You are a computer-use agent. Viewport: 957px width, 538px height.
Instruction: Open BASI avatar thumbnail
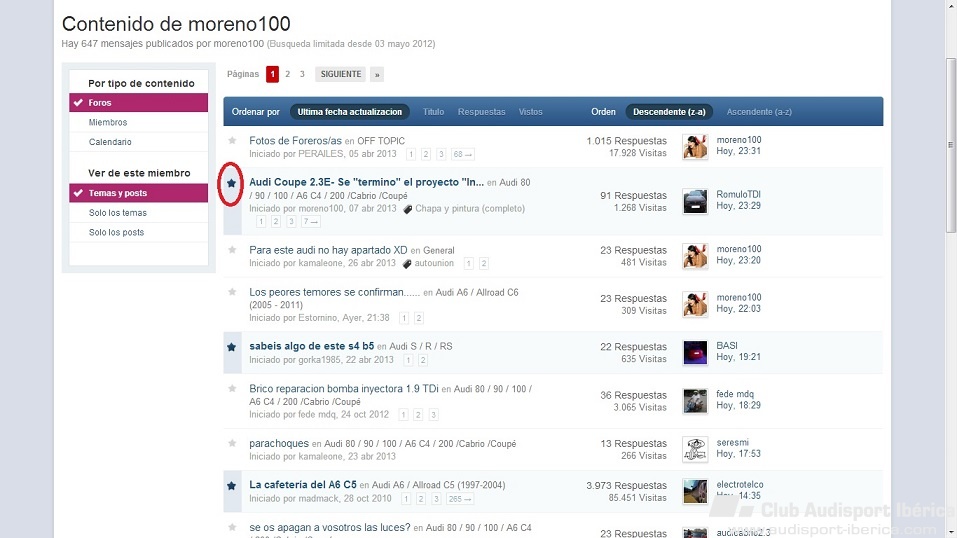pyautogui.click(x=695, y=353)
